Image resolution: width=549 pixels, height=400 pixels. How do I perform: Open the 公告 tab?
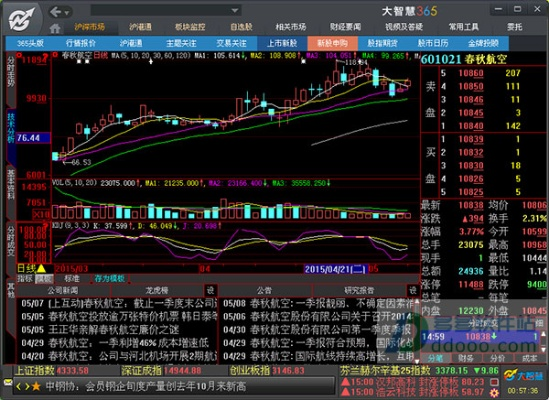[x=264, y=290]
